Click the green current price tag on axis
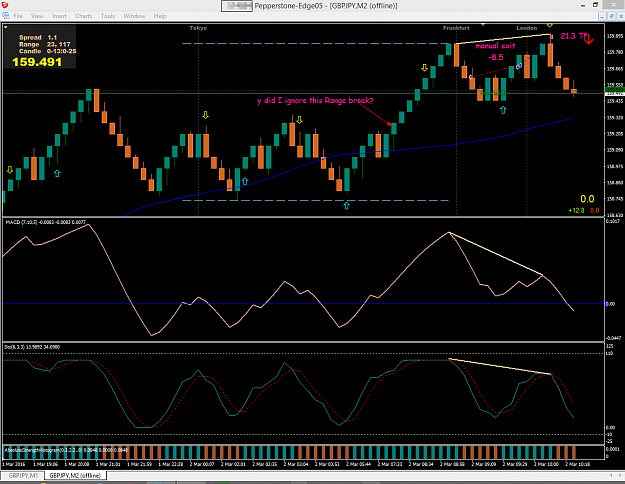Image resolution: width=625 pixels, height=484 pixels. 614,91
